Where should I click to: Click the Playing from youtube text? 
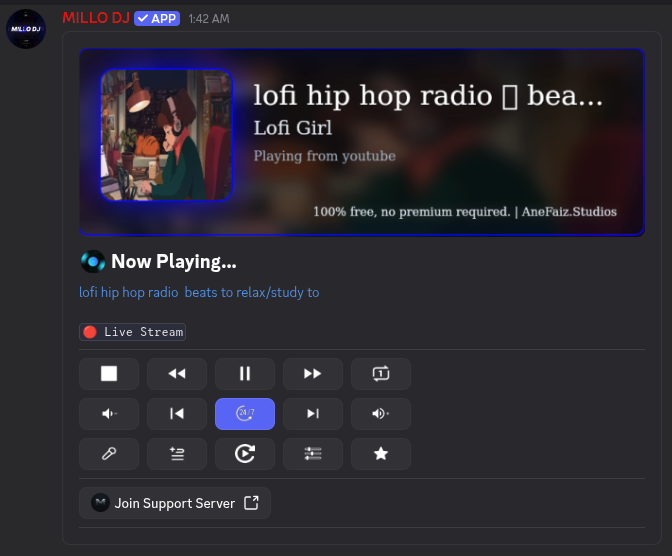coord(324,156)
